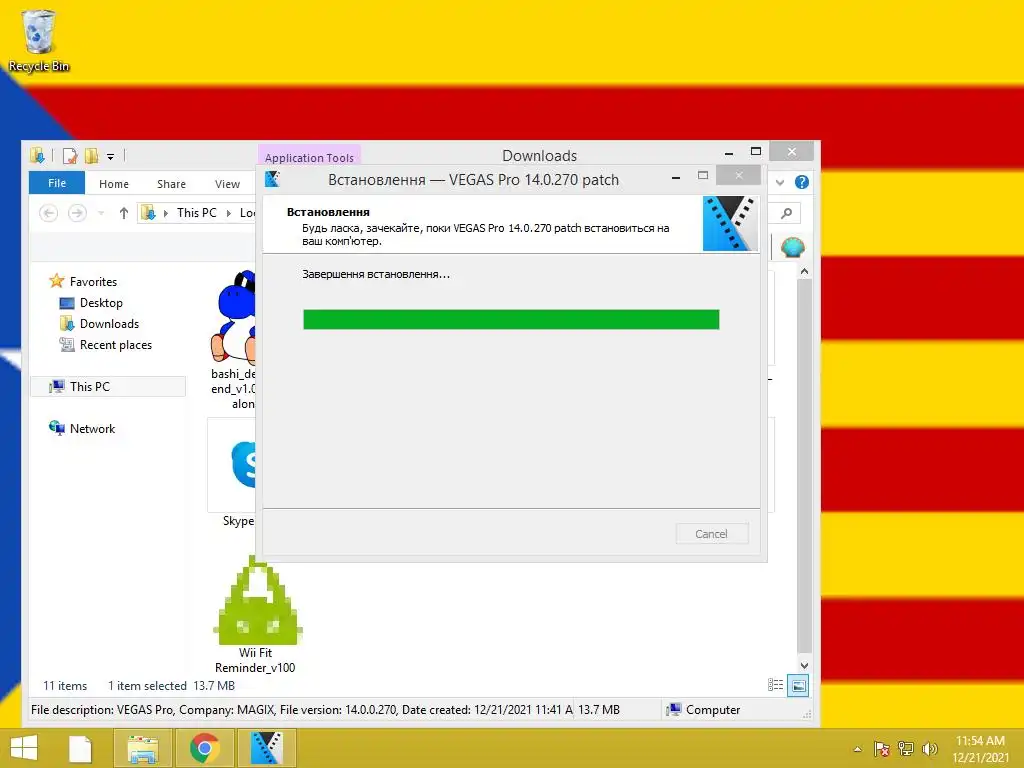Click the Windows Start button

coord(24,748)
